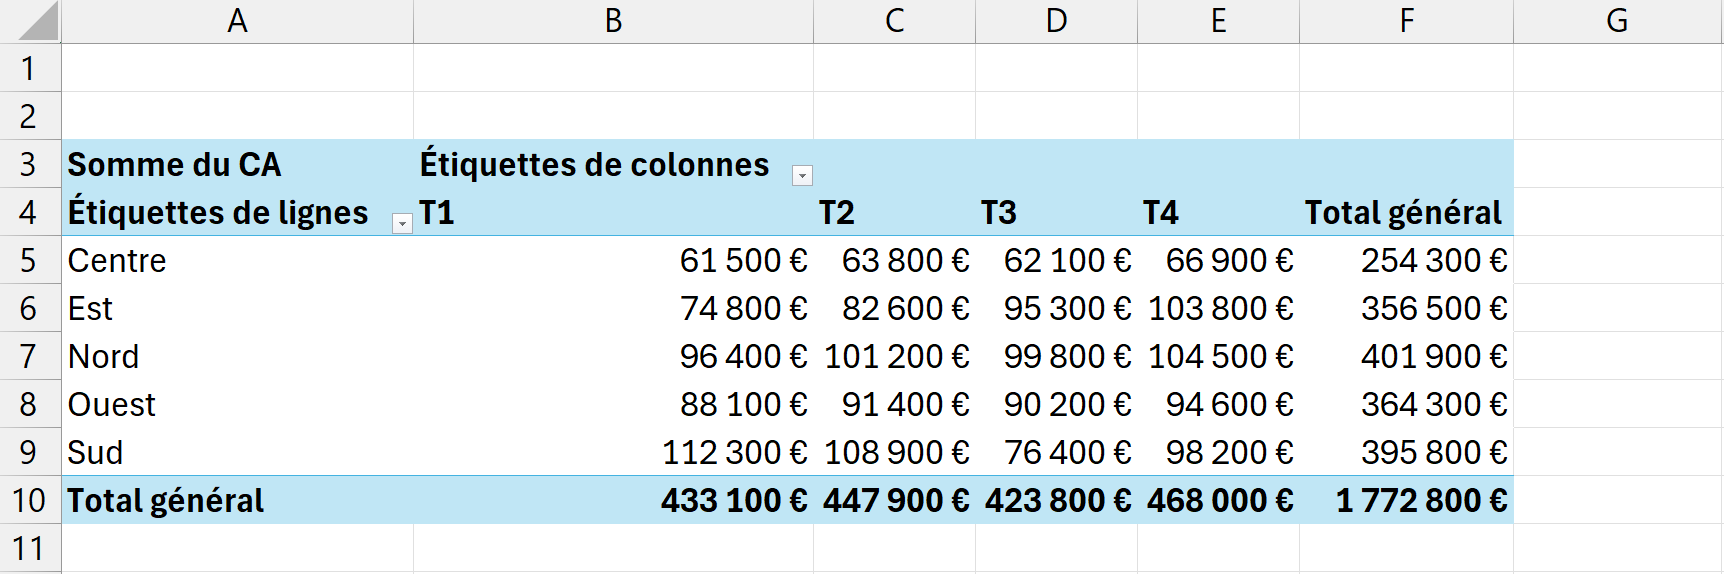The width and height of the screenshot is (1724, 574).
Task: Select column D header
Action: click(1057, 21)
